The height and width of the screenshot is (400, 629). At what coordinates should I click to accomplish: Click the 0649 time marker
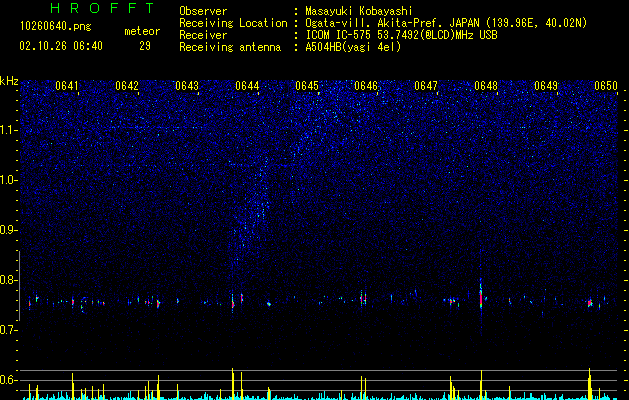(x=546, y=86)
